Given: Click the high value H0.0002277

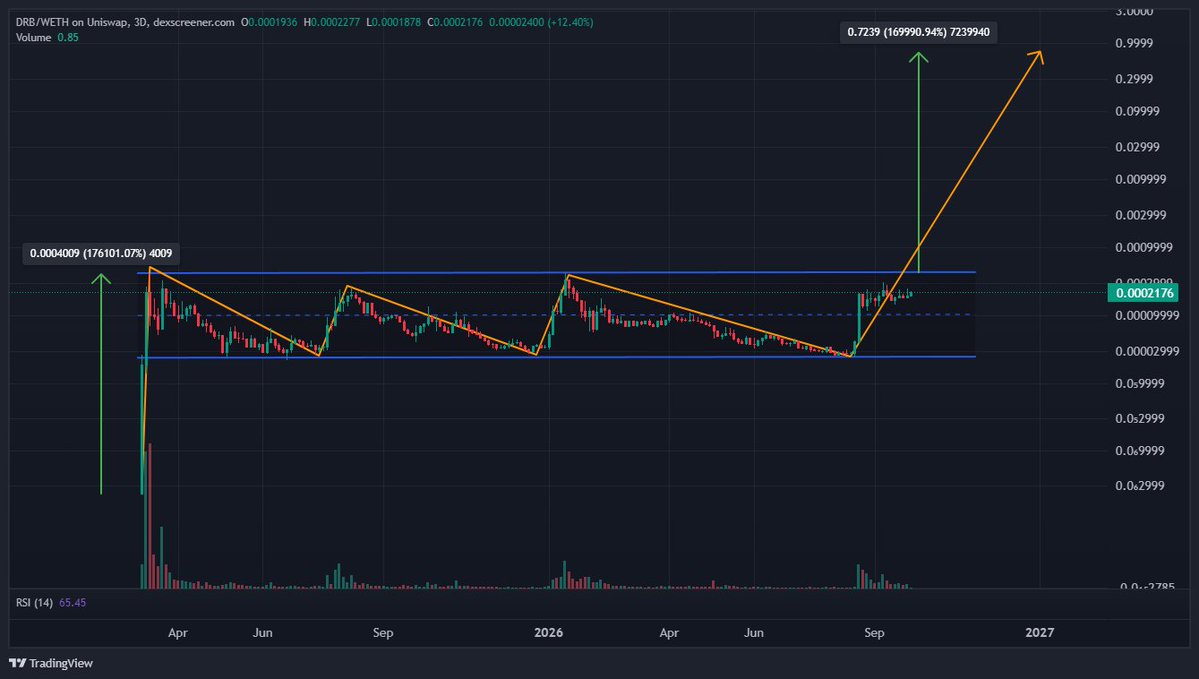Looking at the screenshot, I should click(x=332, y=22).
